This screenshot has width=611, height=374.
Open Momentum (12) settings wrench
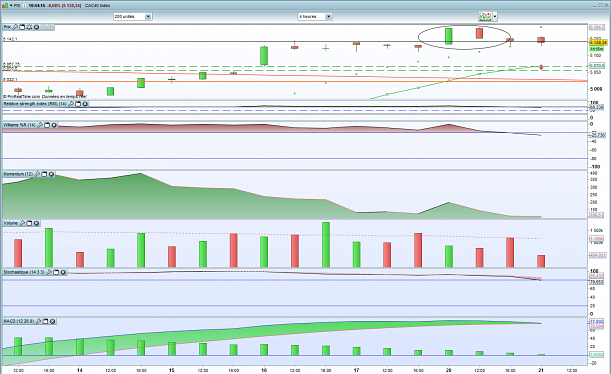pos(37,174)
